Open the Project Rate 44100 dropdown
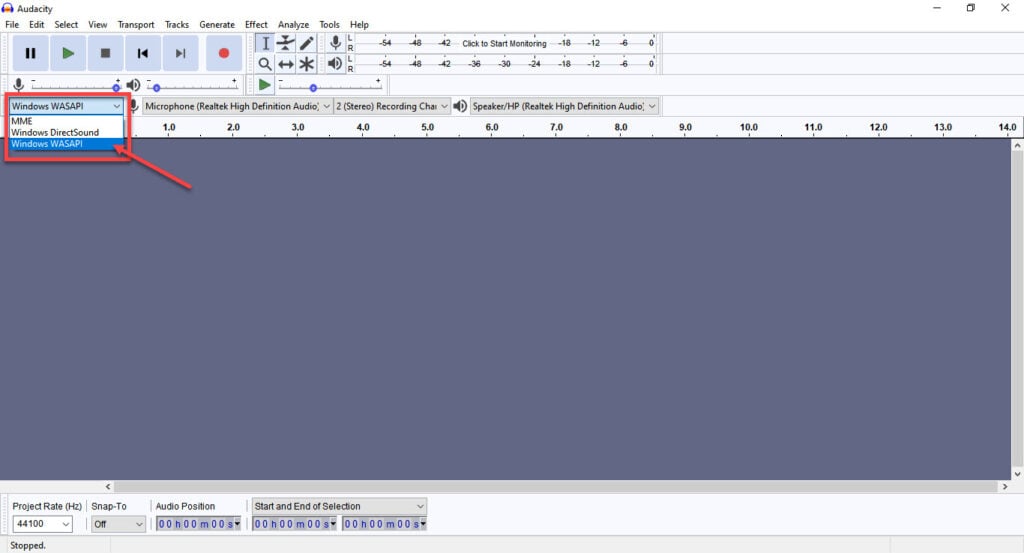The height and width of the screenshot is (553, 1024). pos(42,524)
